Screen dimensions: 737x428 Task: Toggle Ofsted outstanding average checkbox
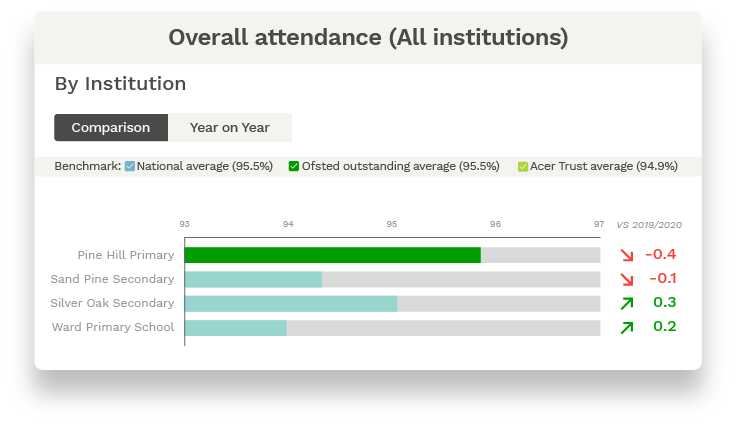[295, 166]
